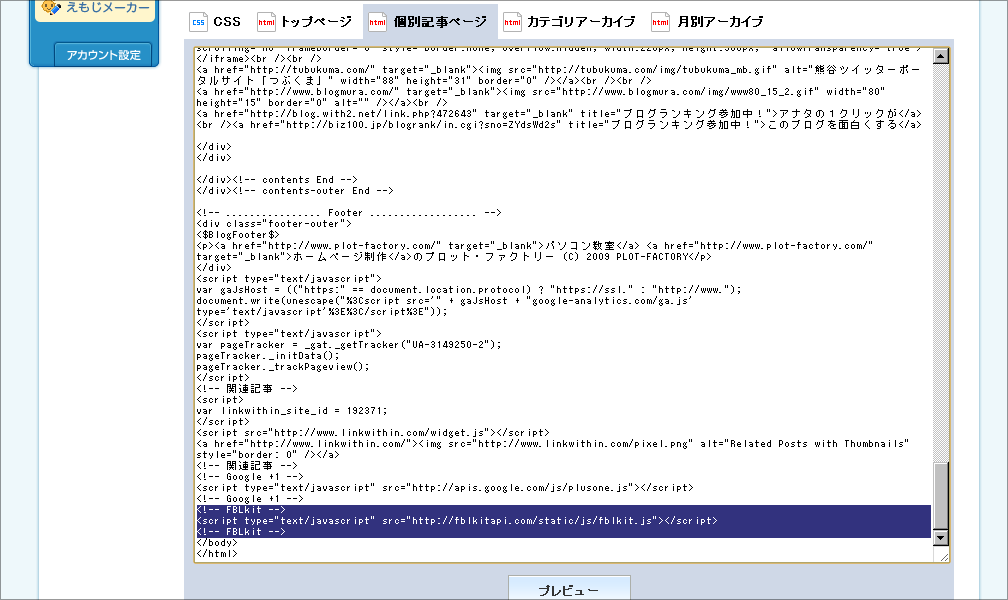Click the えもじメーカー banner

point(95,9)
